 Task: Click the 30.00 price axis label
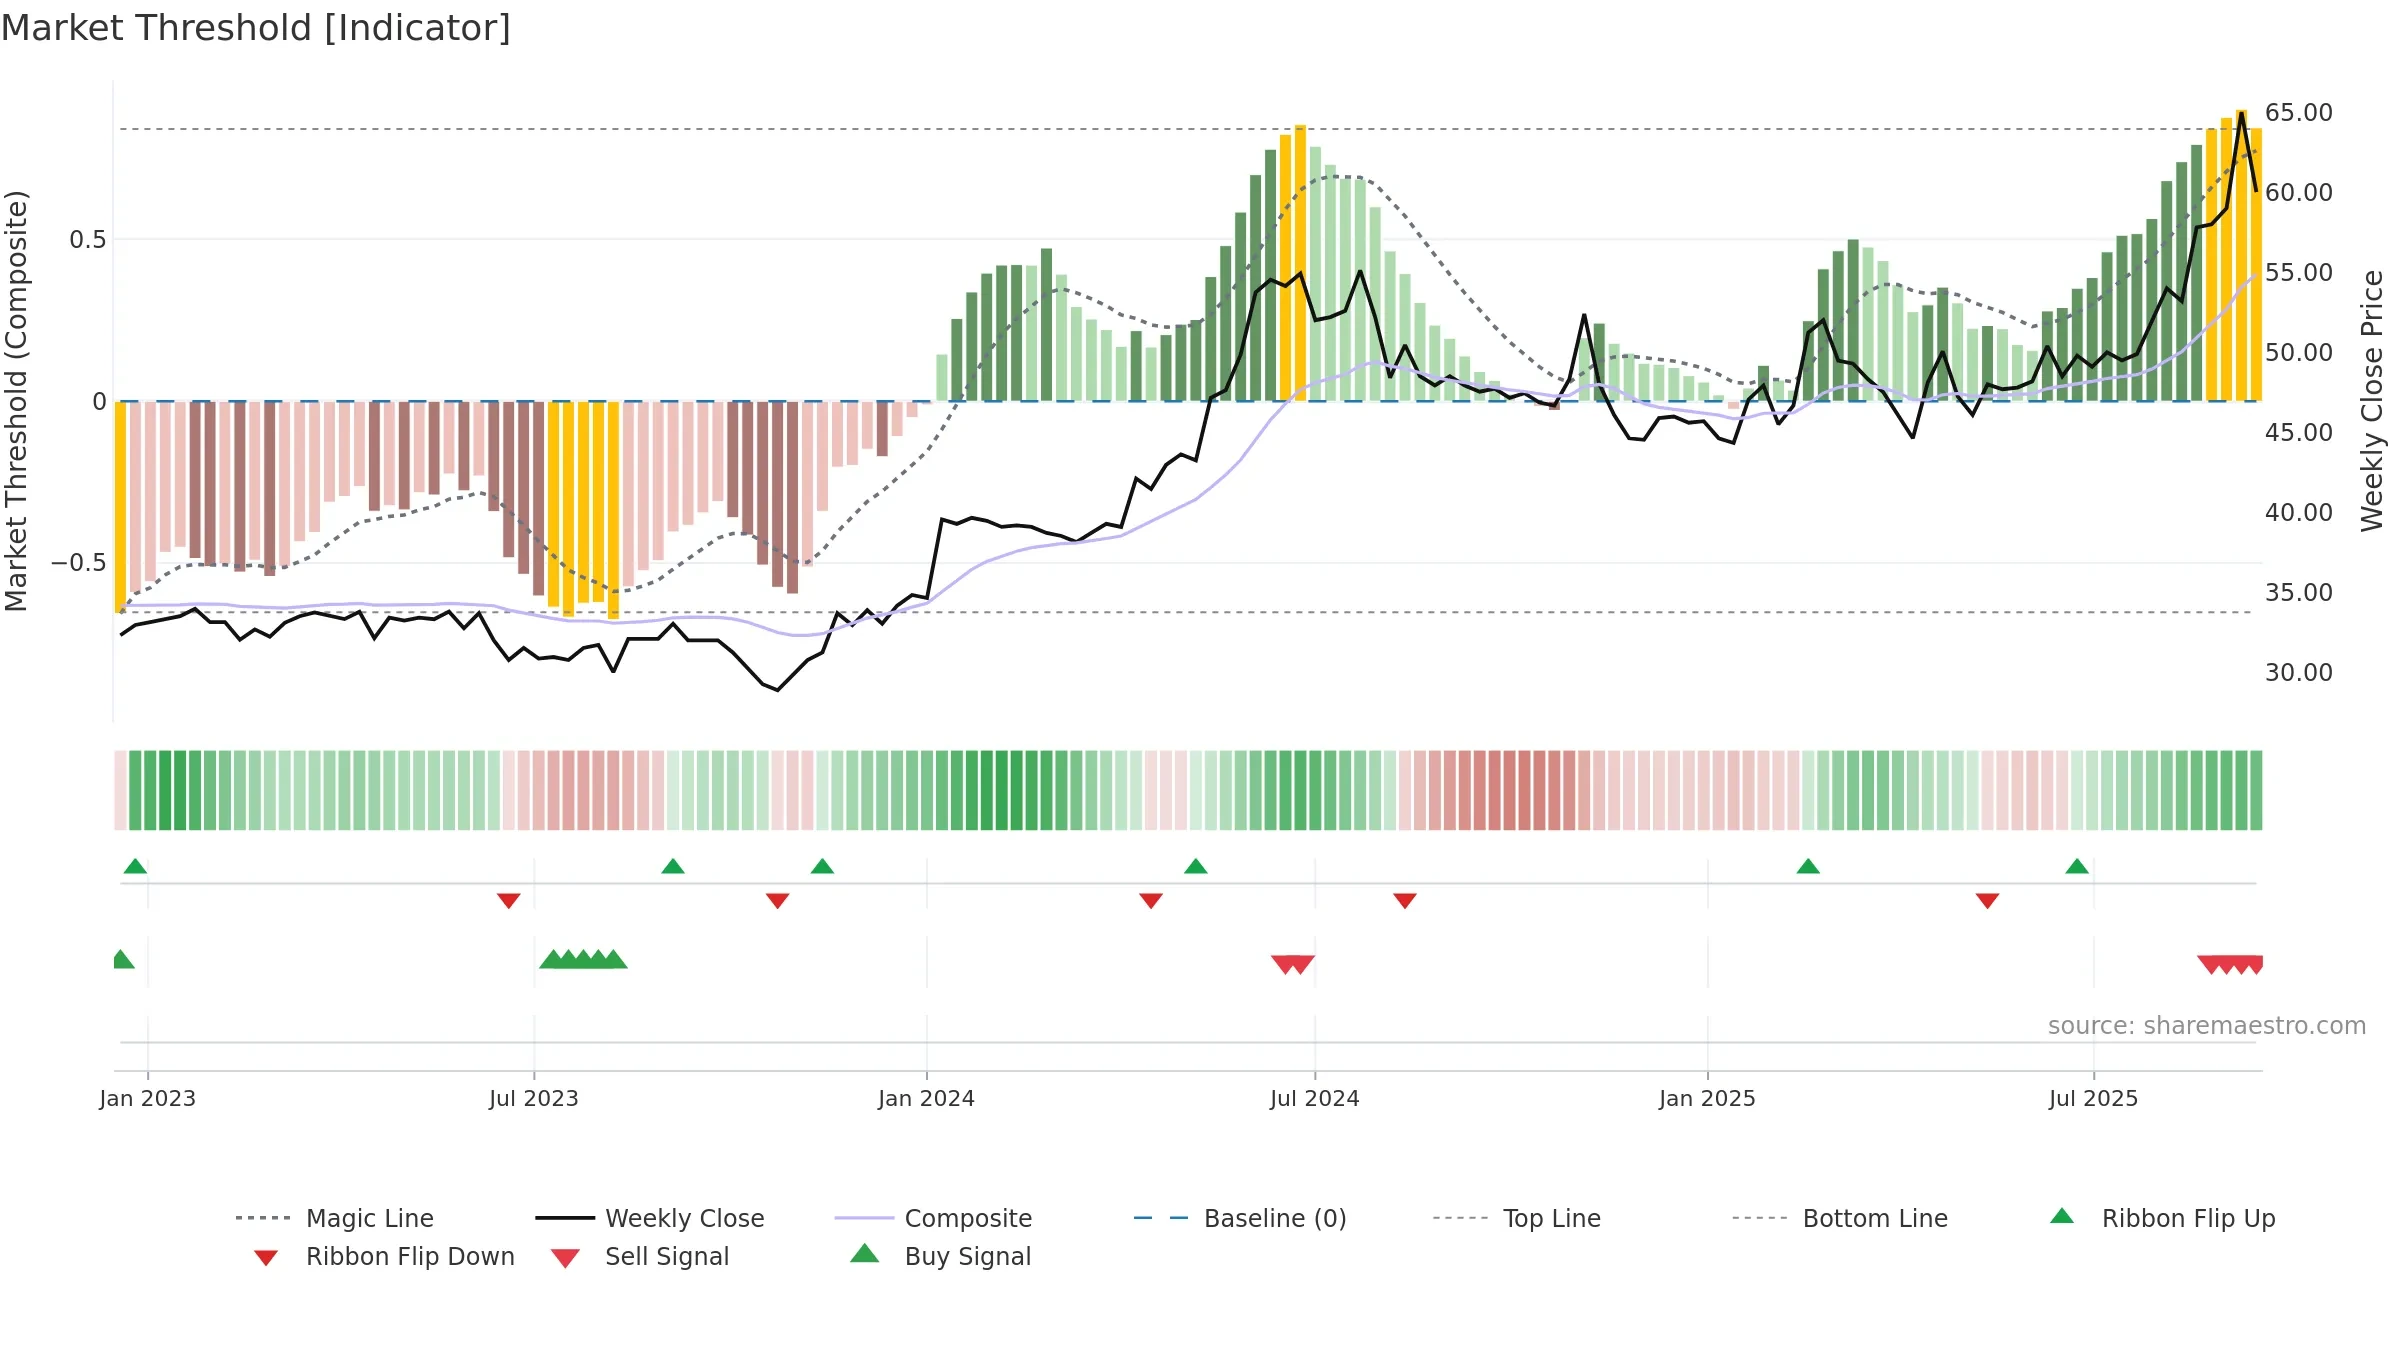[2299, 672]
